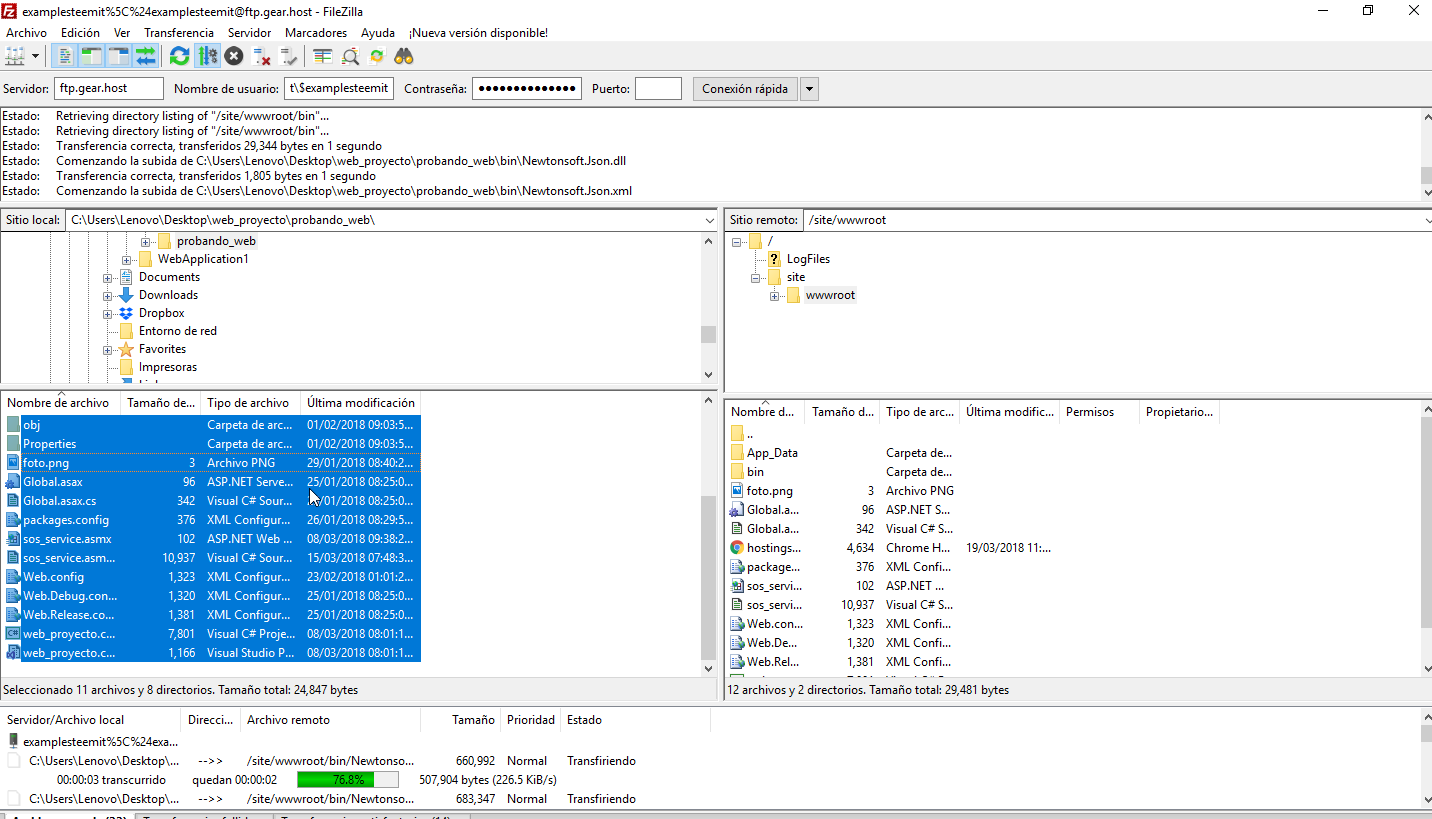Open the Site Manager dropdown arrow

[36, 56]
